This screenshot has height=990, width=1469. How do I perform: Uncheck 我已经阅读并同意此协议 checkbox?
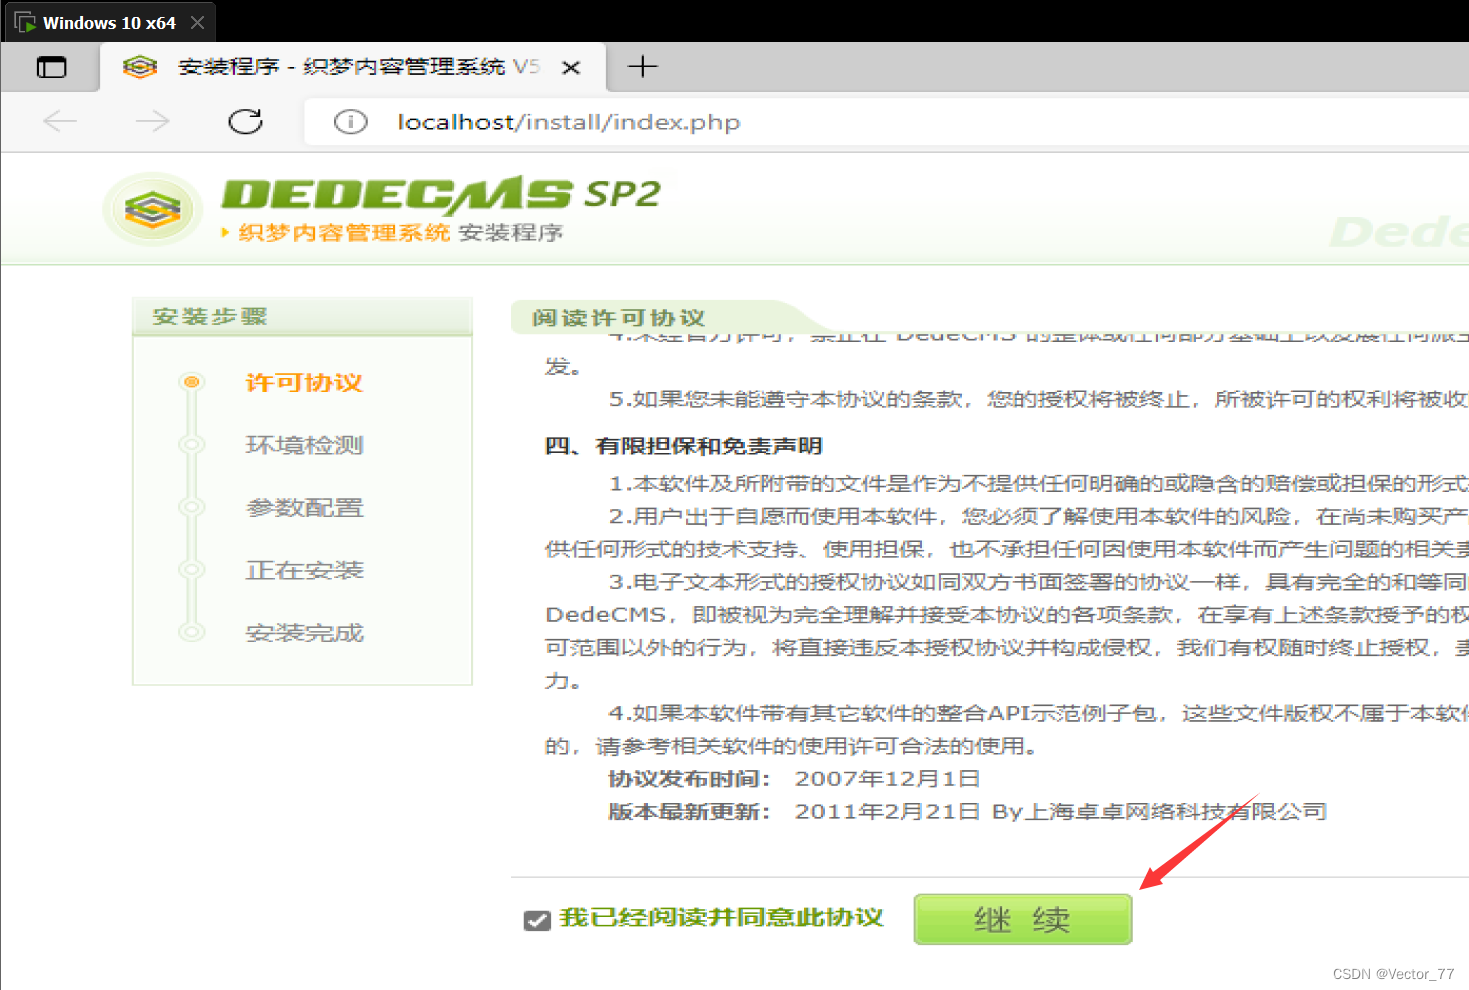(537, 920)
